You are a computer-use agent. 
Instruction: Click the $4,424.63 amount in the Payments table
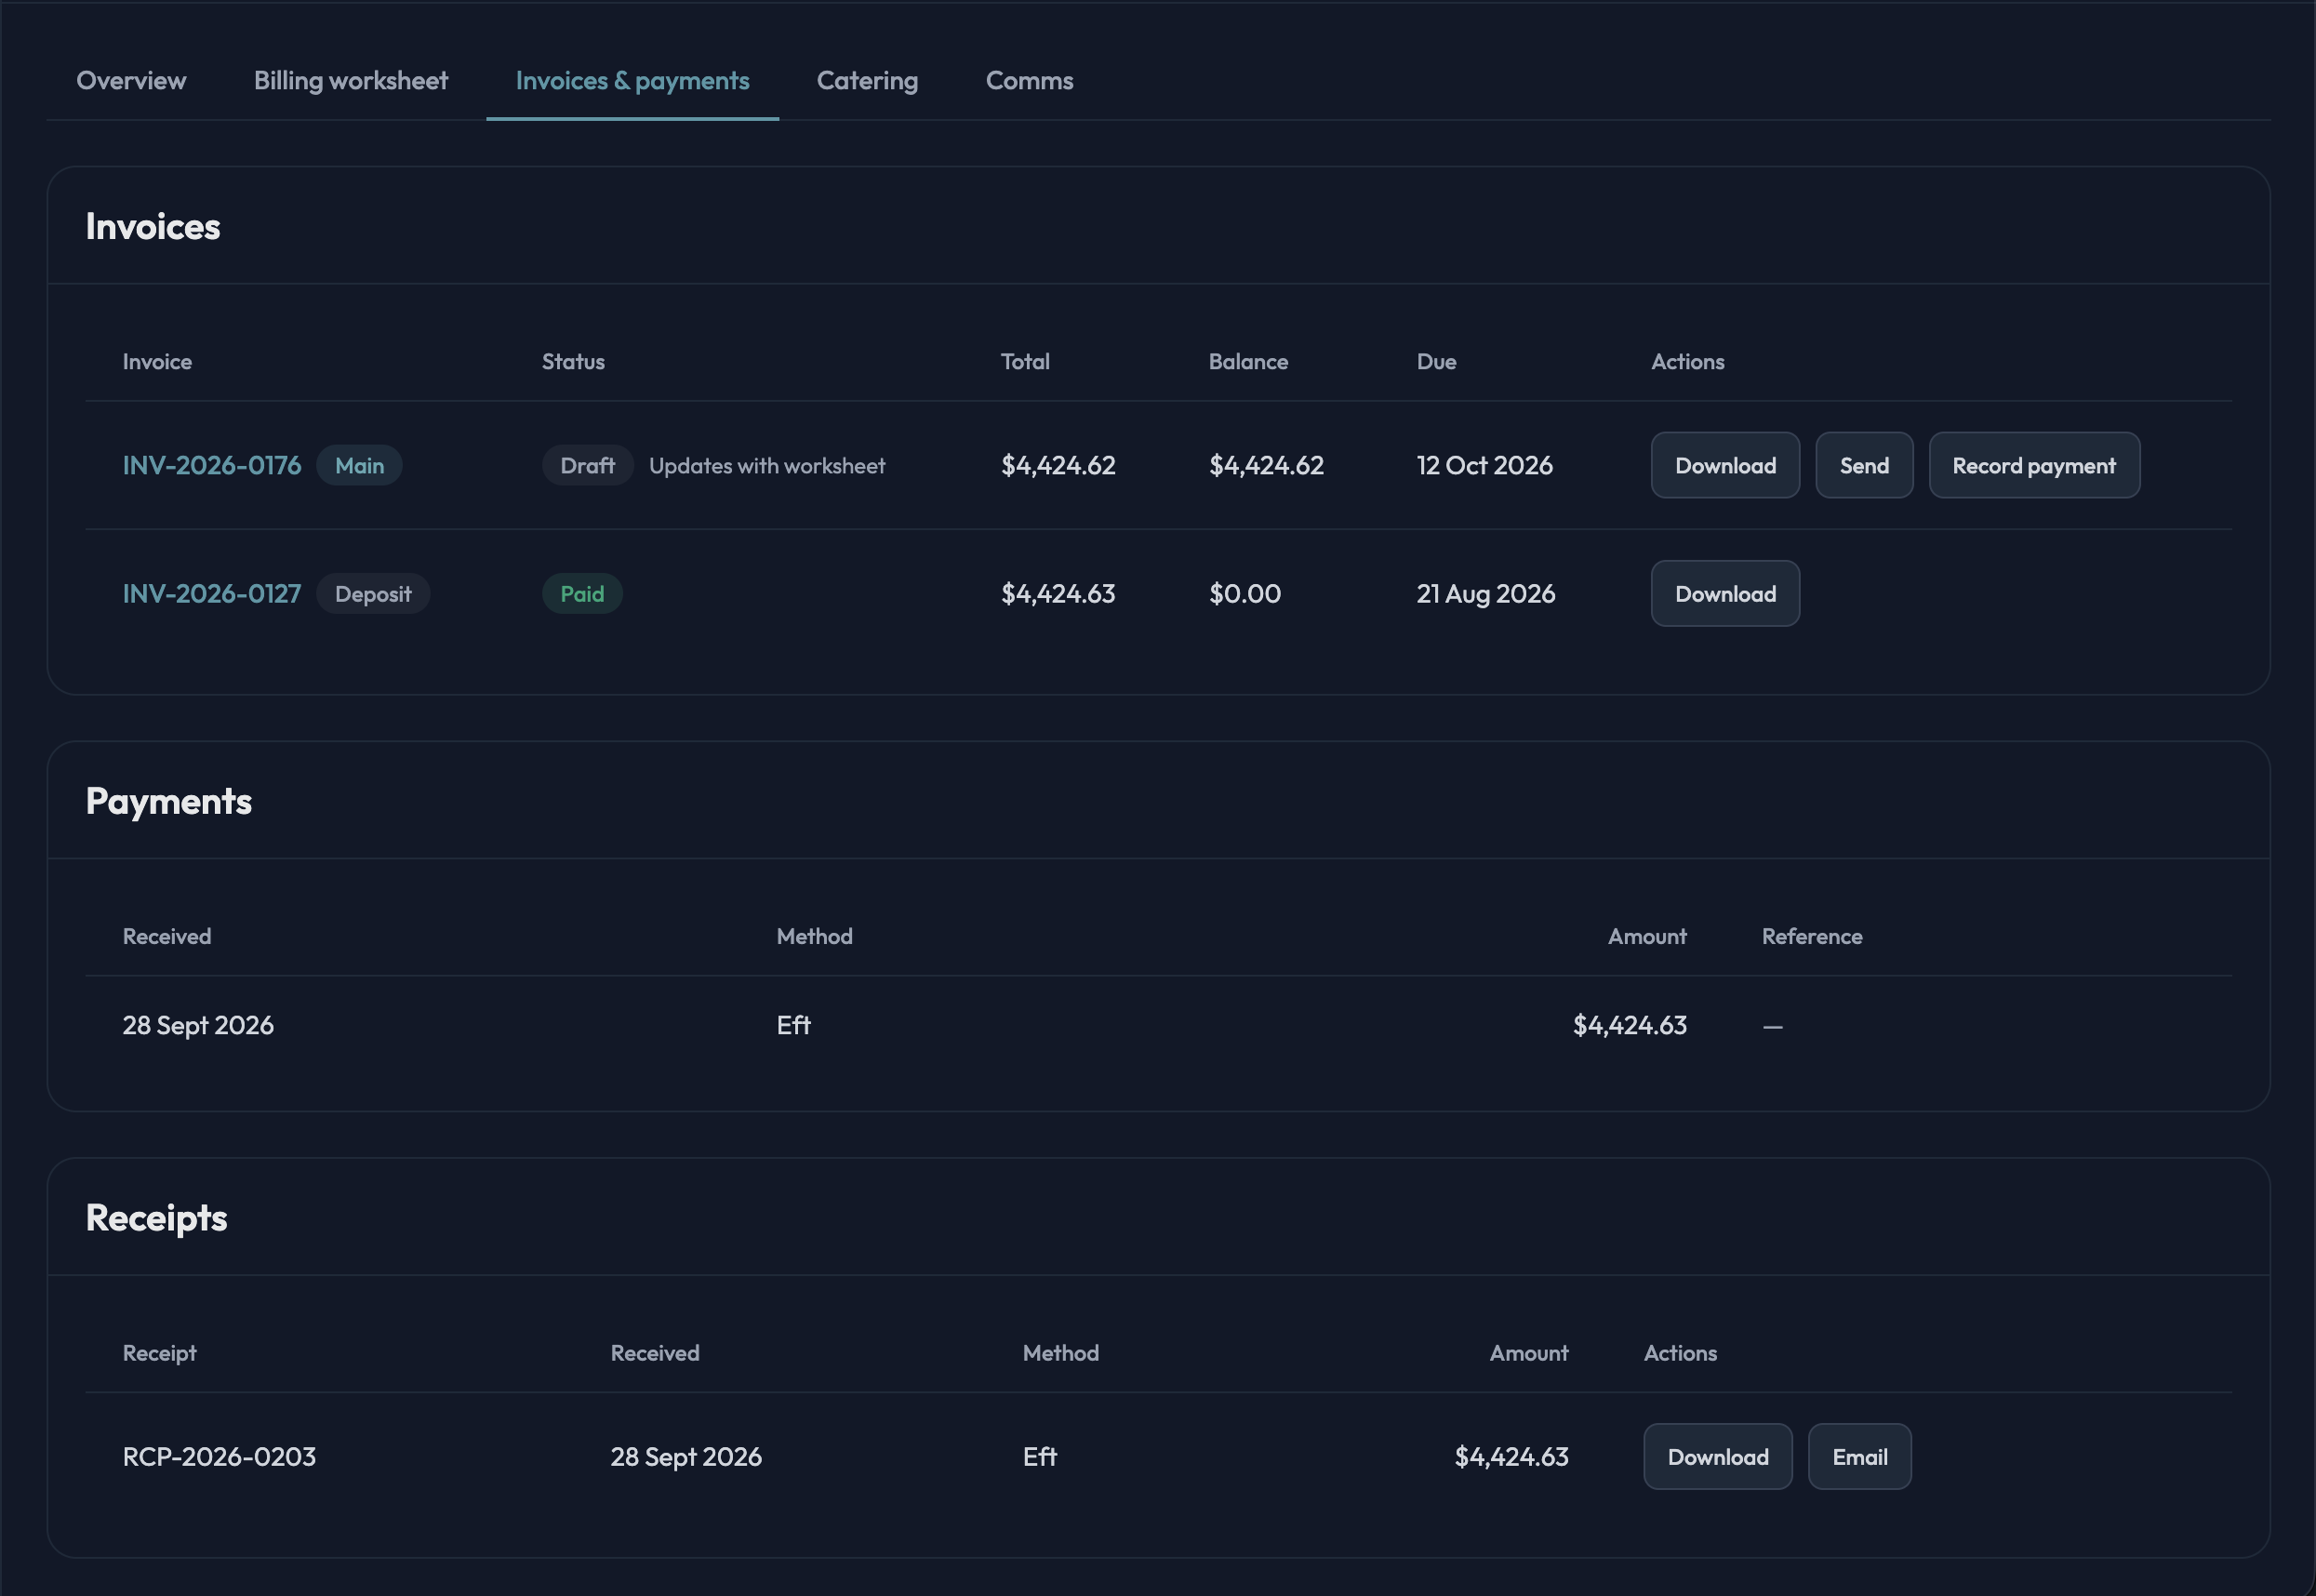(x=1630, y=1025)
